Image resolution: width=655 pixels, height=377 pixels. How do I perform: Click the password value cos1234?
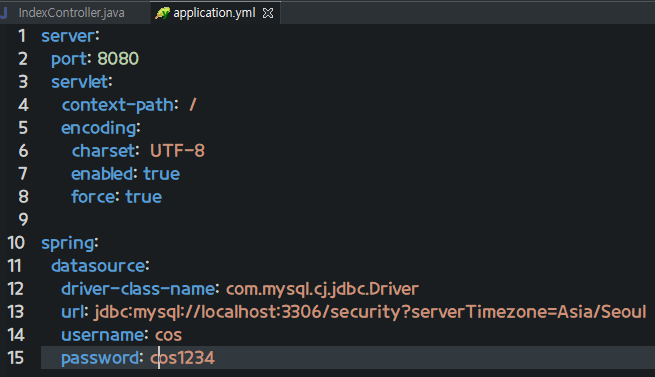183,358
